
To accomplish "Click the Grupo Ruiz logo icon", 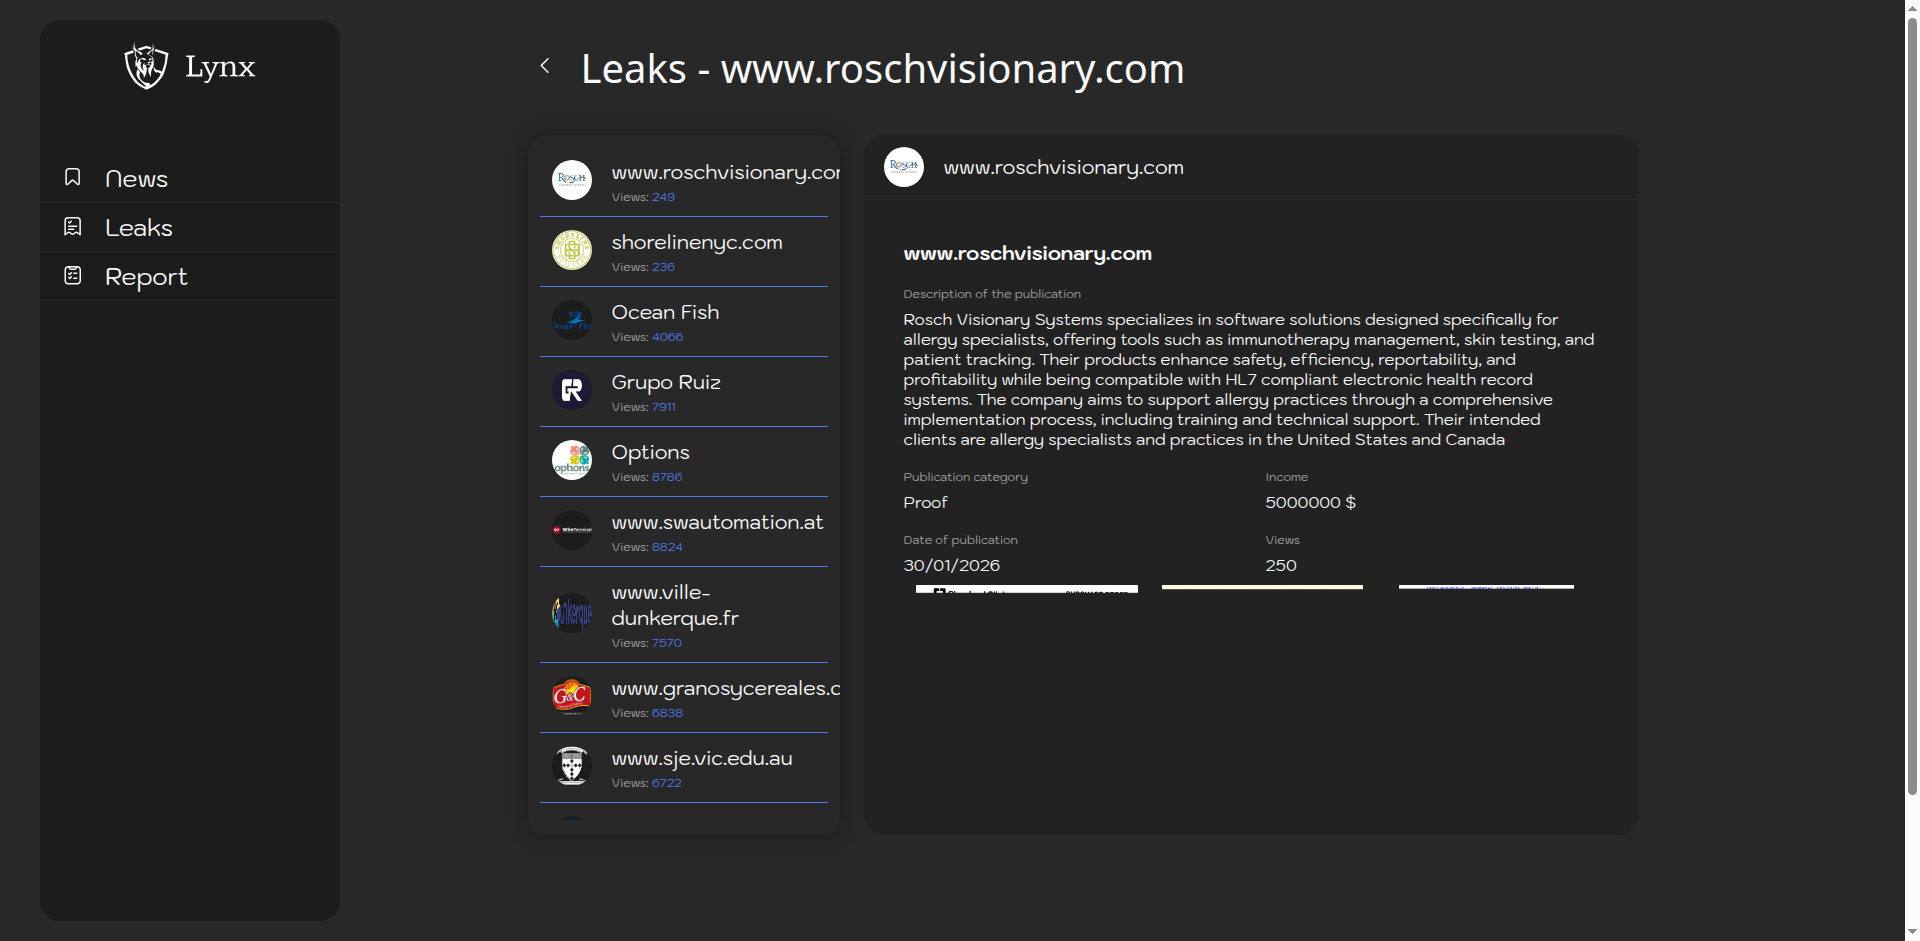I will tap(572, 390).
